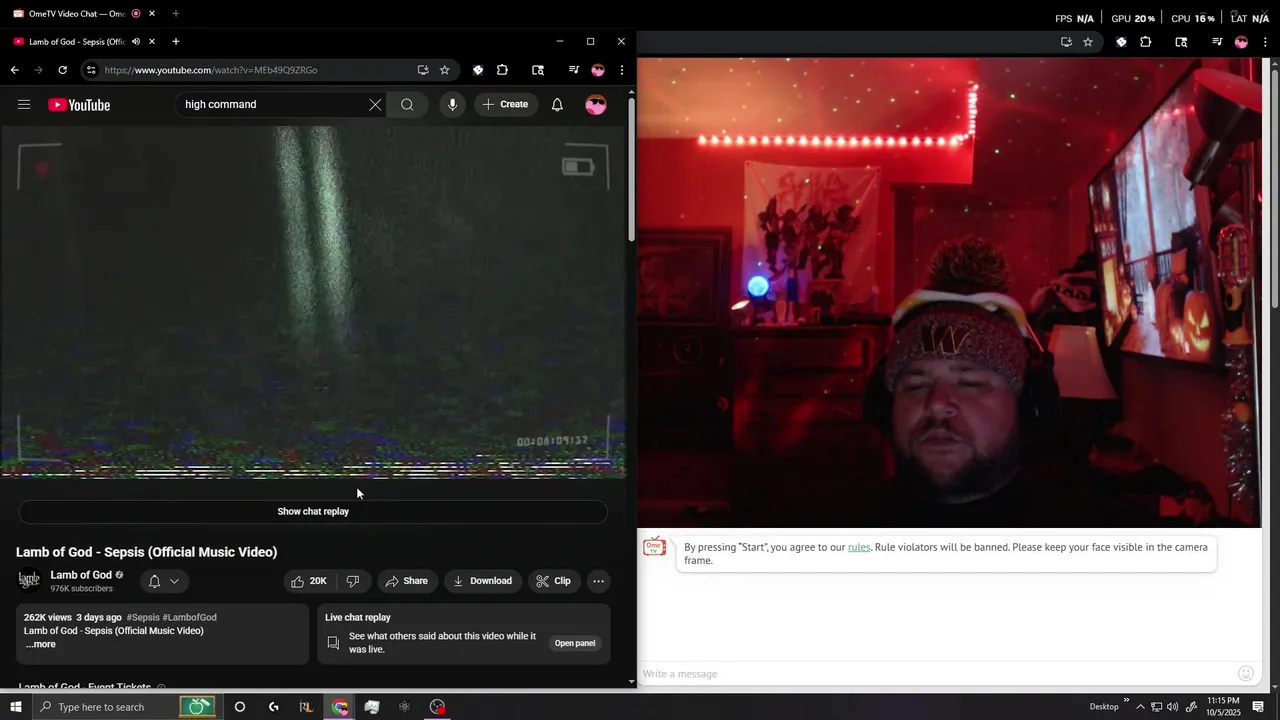Viewport: 1280px width, 720px height.
Task: Click the Sepsis video player
Action: click(x=313, y=302)
